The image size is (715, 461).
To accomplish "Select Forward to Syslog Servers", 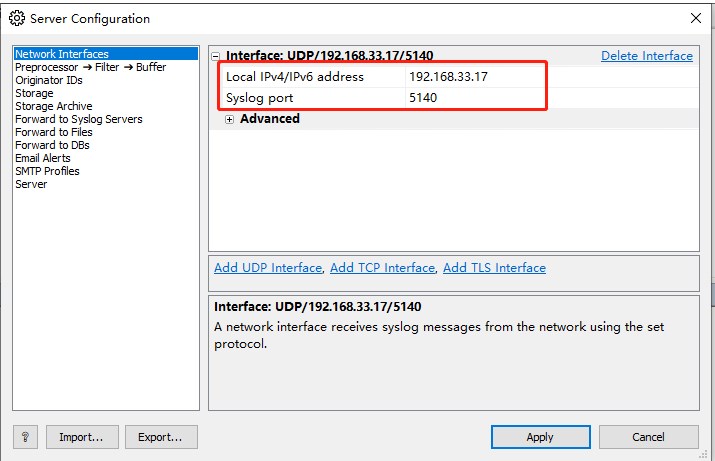I will tap(78, 119).
